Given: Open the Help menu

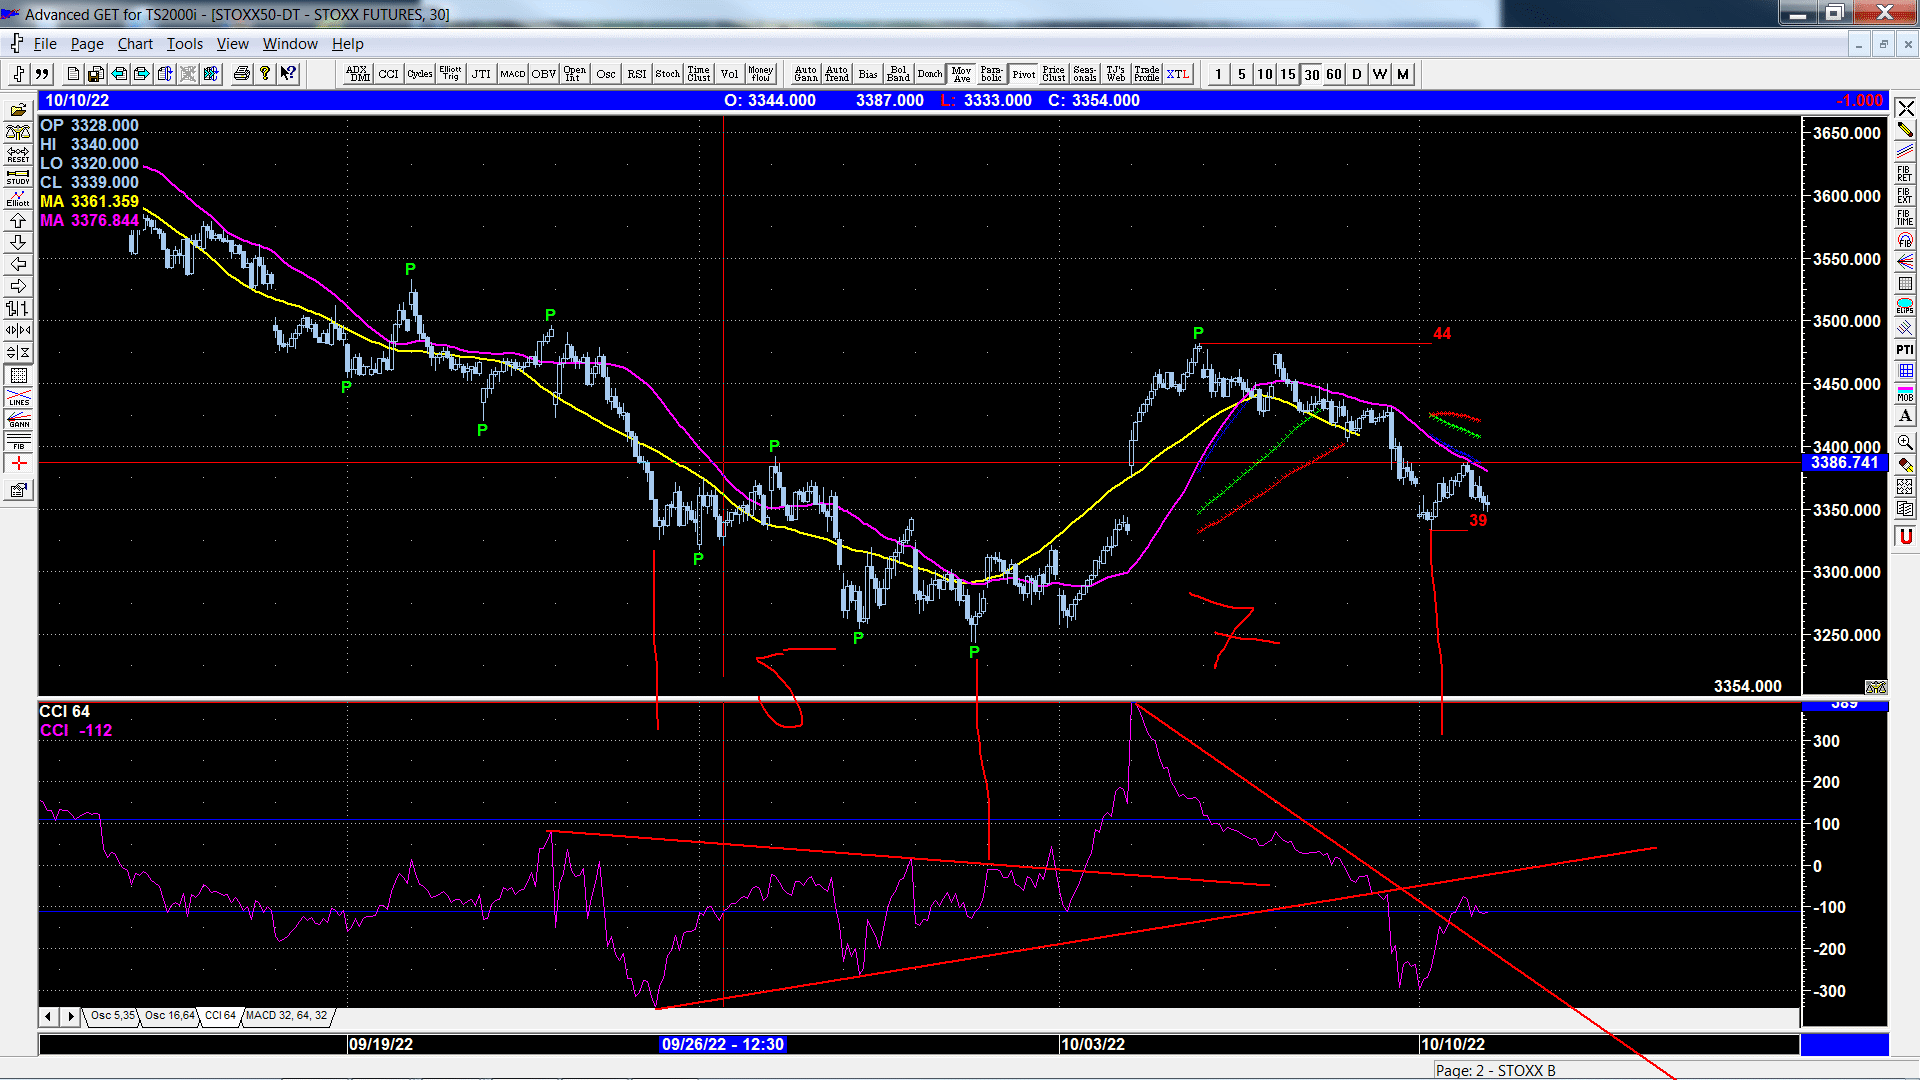Looking at the screenshot, I should 348,44.
